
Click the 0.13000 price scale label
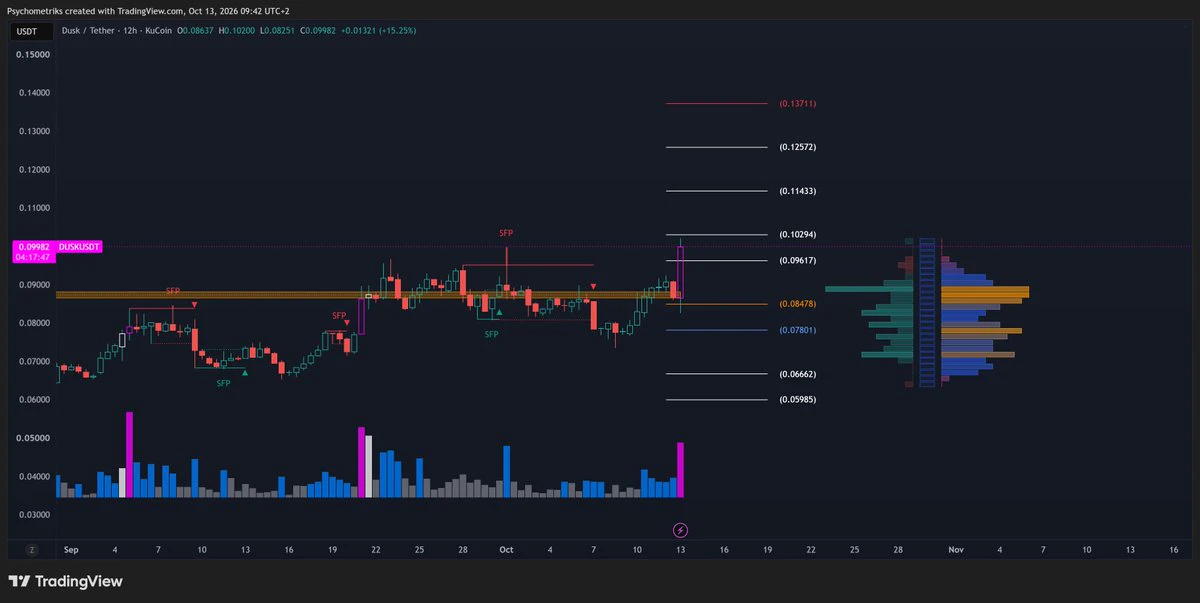tap(34, 131)
